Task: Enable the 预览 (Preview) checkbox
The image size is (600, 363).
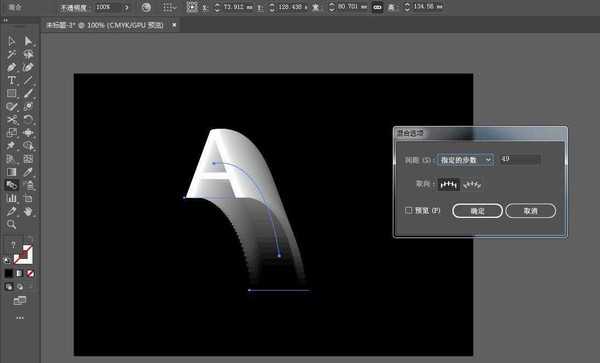Action: point(409,210)
